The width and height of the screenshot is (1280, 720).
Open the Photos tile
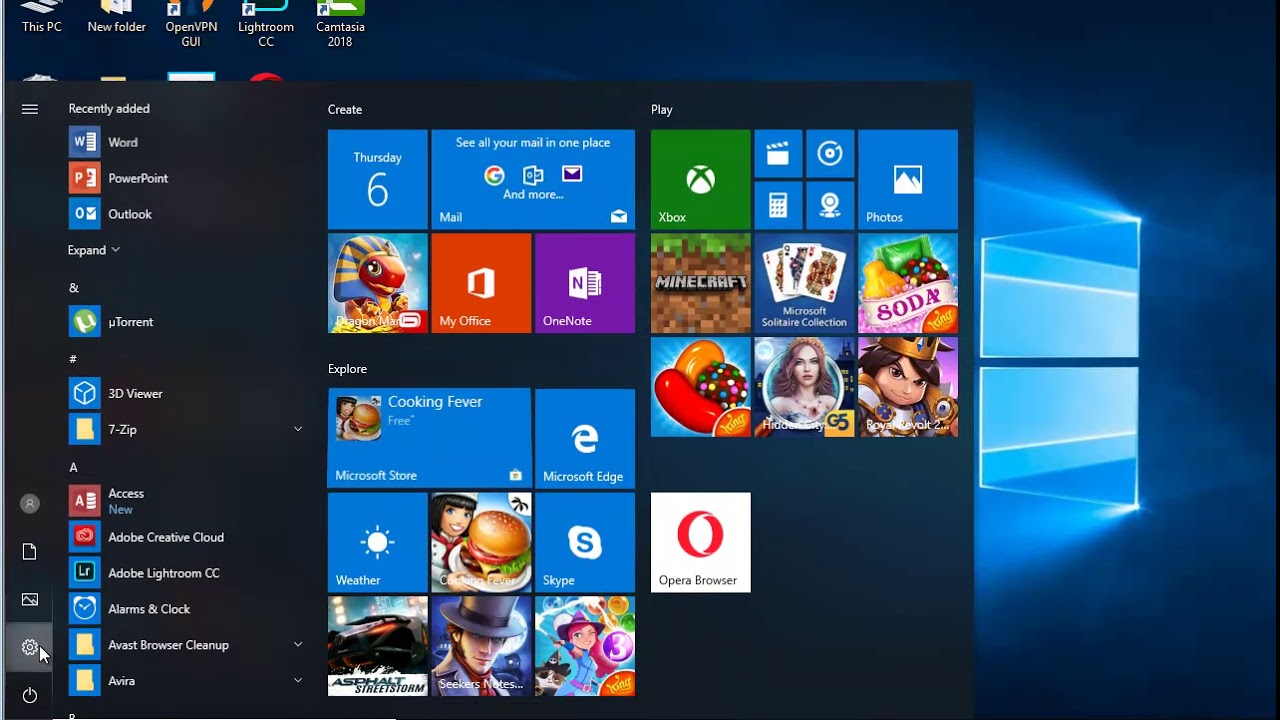tap(908, 179)
